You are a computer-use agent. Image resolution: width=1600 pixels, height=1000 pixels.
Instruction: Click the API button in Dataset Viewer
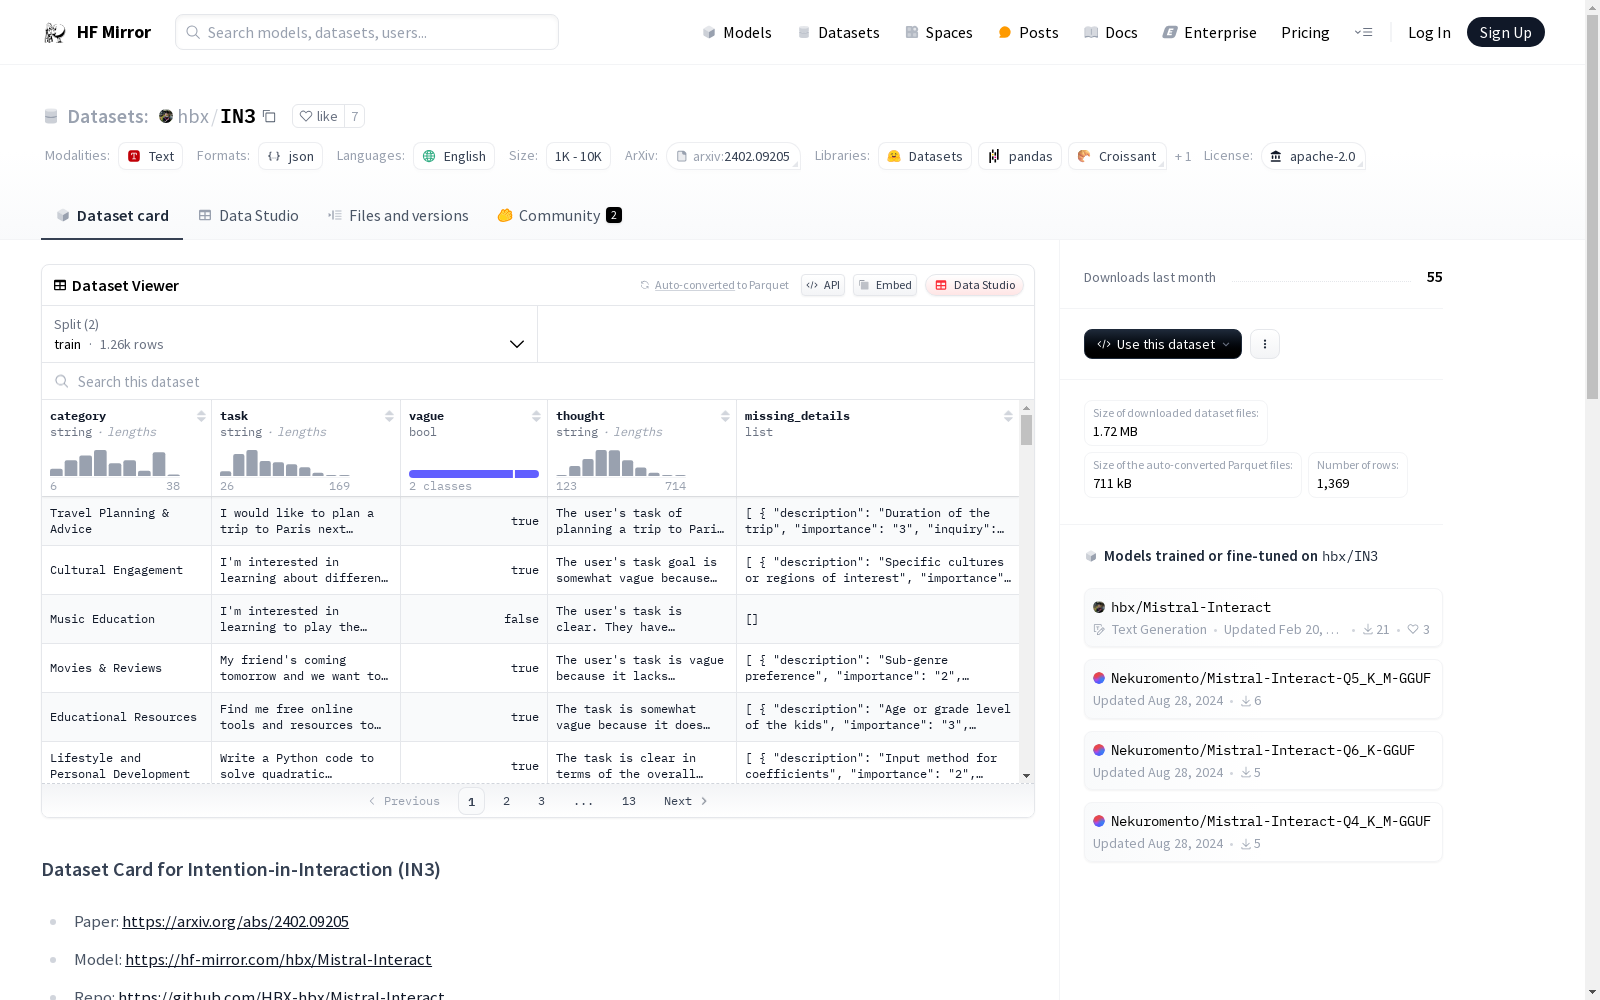(x=823, y=285)
